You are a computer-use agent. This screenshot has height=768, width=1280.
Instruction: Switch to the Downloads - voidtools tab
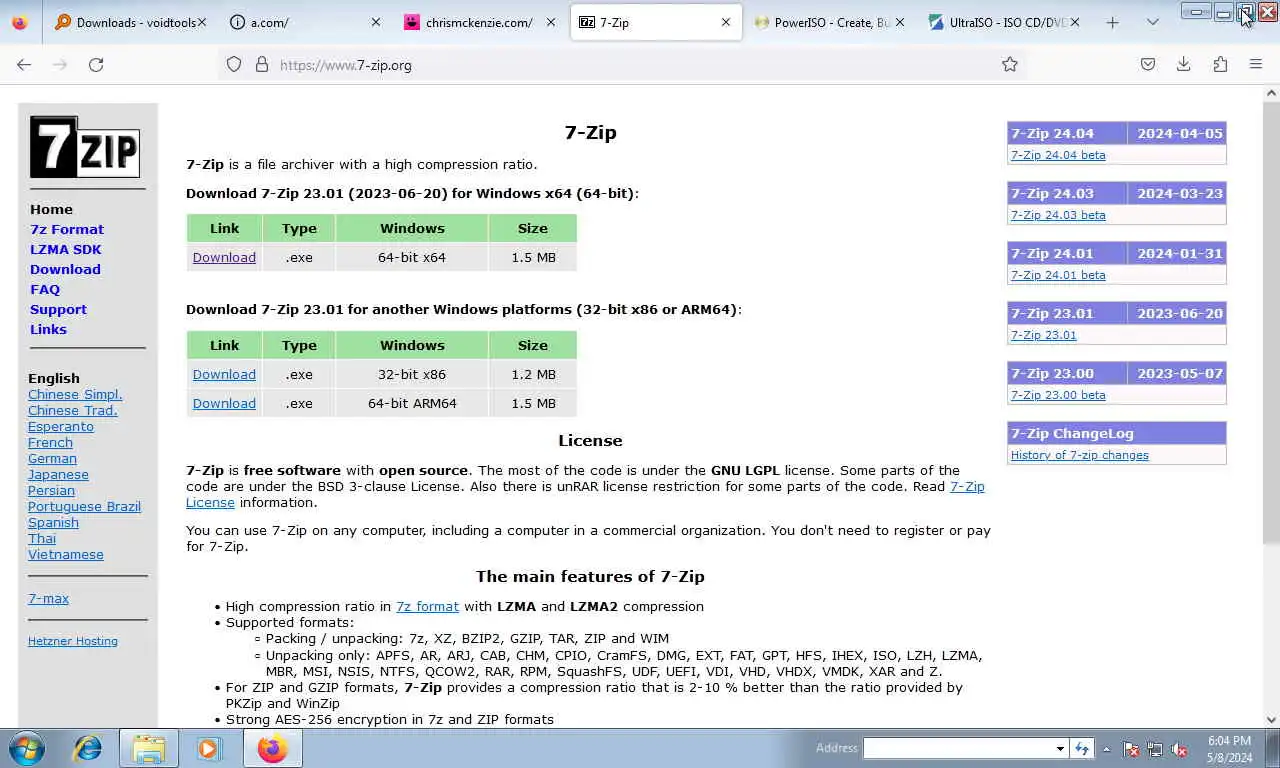(131, 22)
